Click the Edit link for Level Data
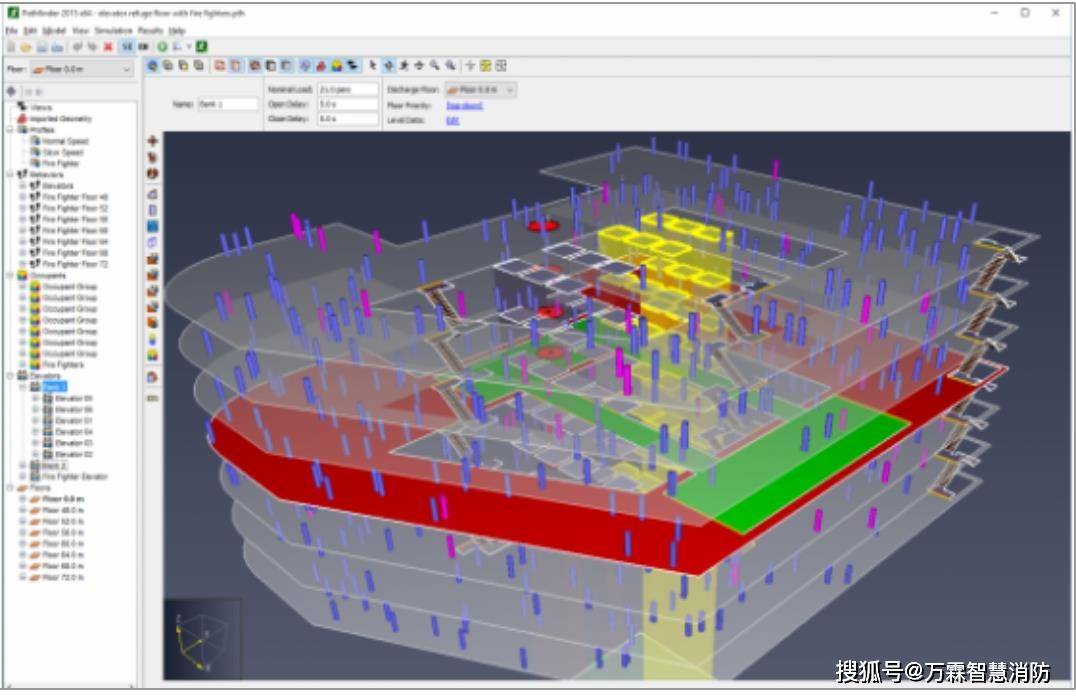Viewport: 1076px width, 696px height. (x=452, y=120)
